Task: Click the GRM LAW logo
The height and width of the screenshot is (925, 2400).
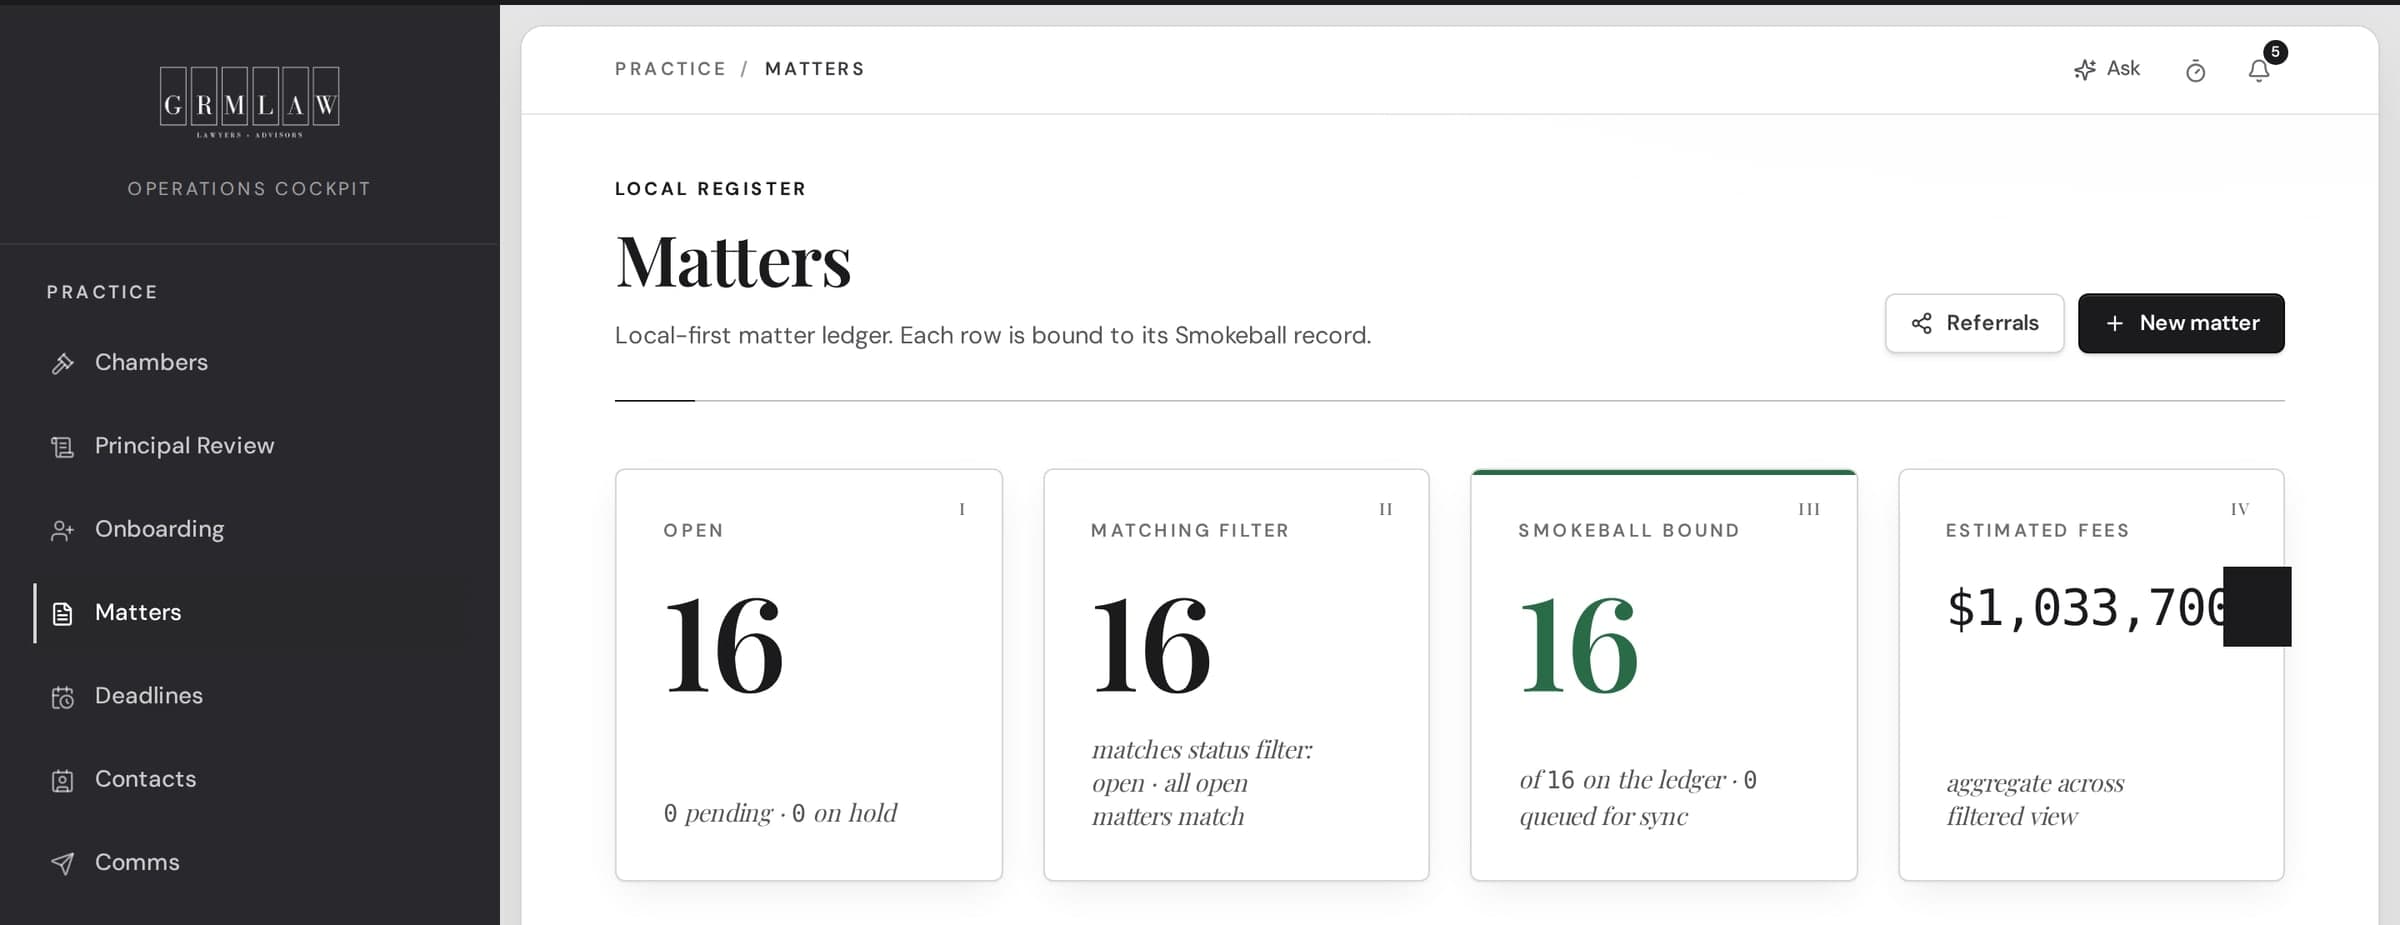Action: pos(249,102)
